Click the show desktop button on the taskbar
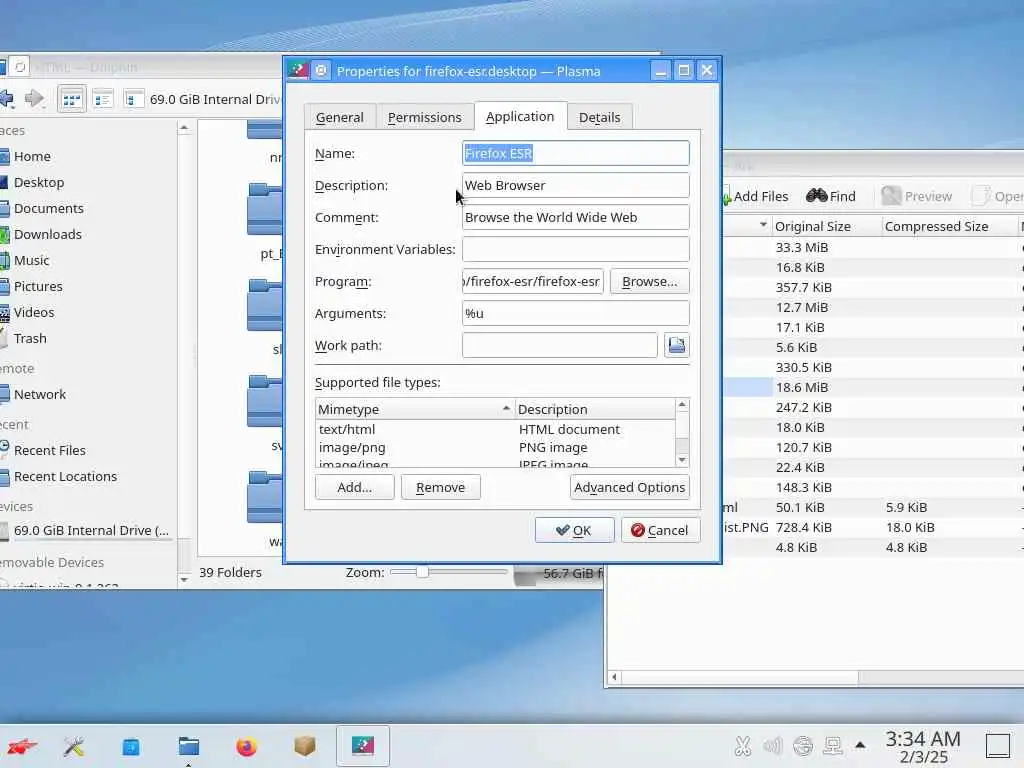The width and height of the screenshot is (1024, 768). [998, 746]
